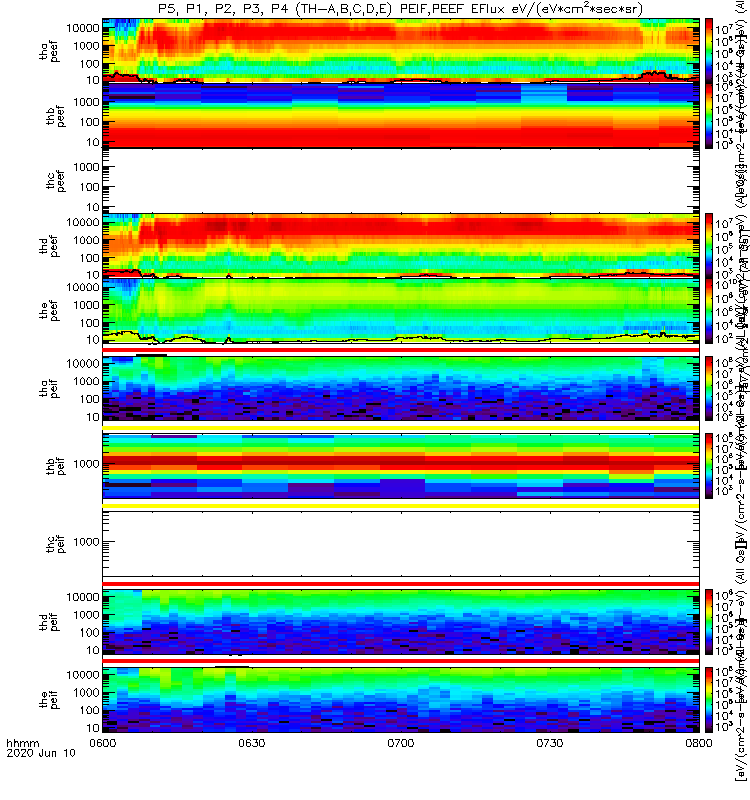The height and width of the screenshot is (800, 750).
Task: Click the 10^10 label on the peef colorbar
Action: (x=724, y=284)
